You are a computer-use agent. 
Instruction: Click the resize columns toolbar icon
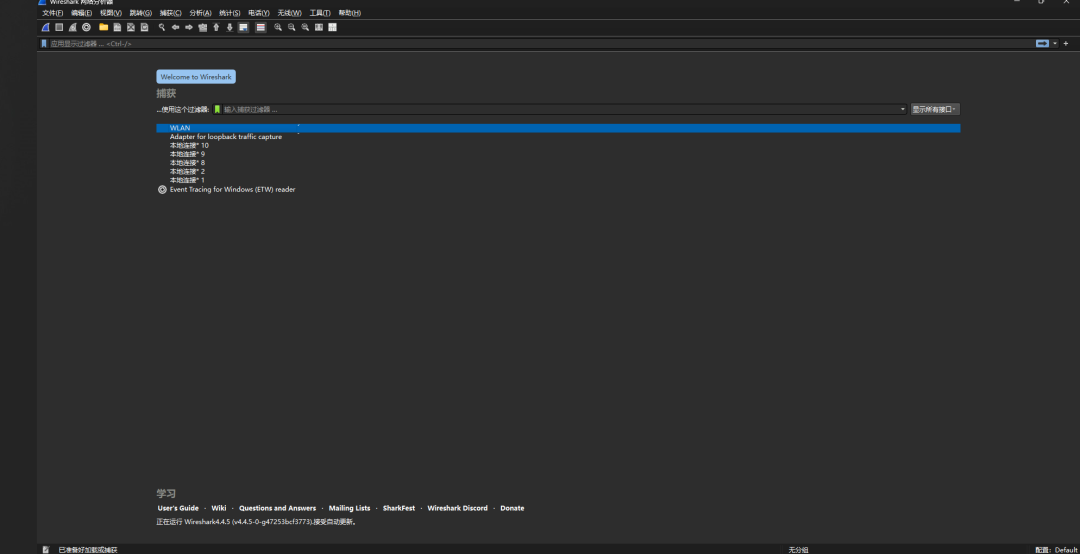point(332,27)
